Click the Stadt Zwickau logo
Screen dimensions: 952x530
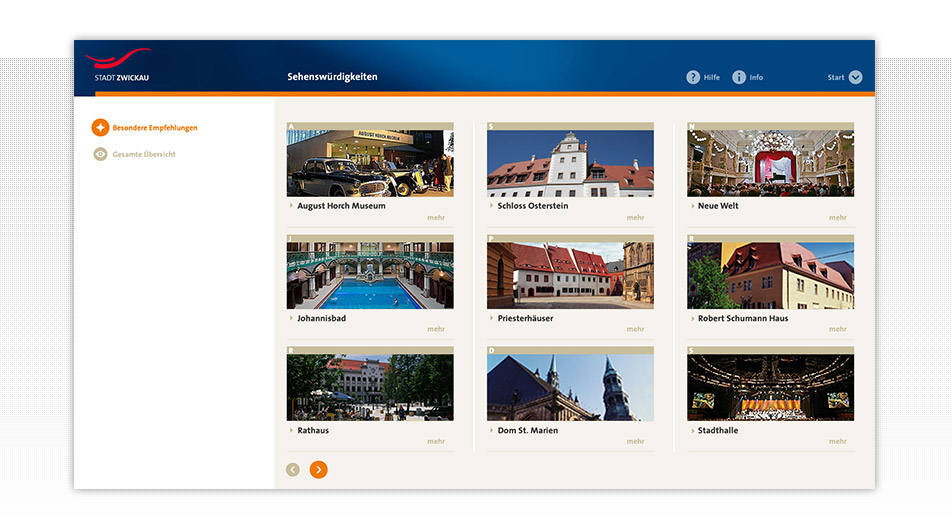117,65
